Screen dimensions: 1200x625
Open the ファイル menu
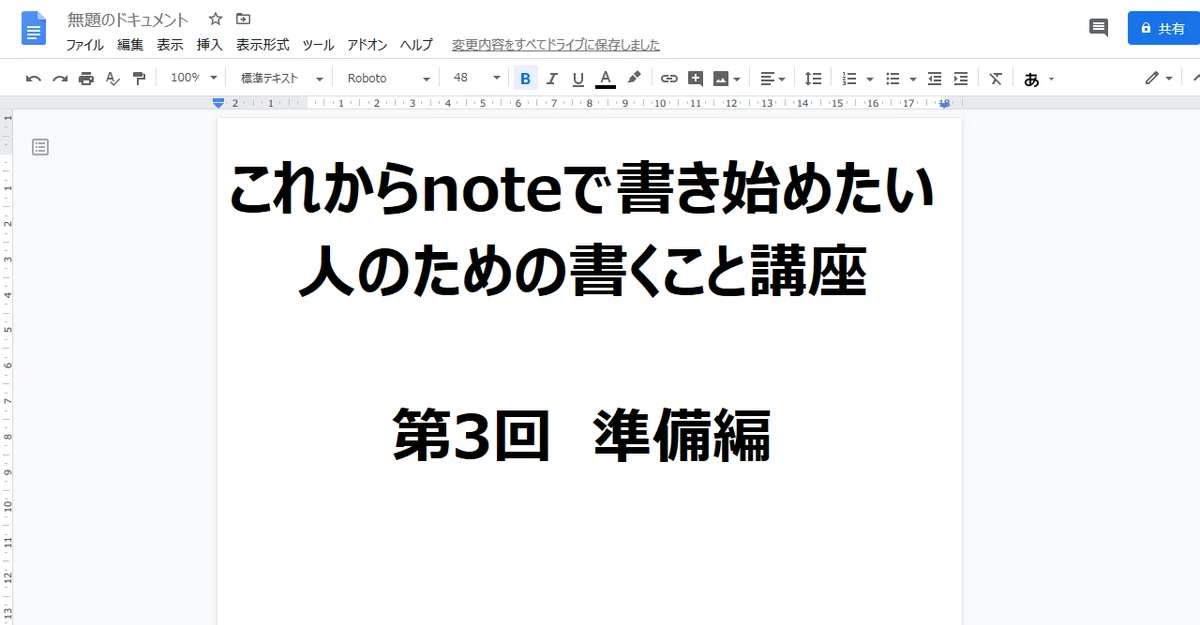(84, 45)
